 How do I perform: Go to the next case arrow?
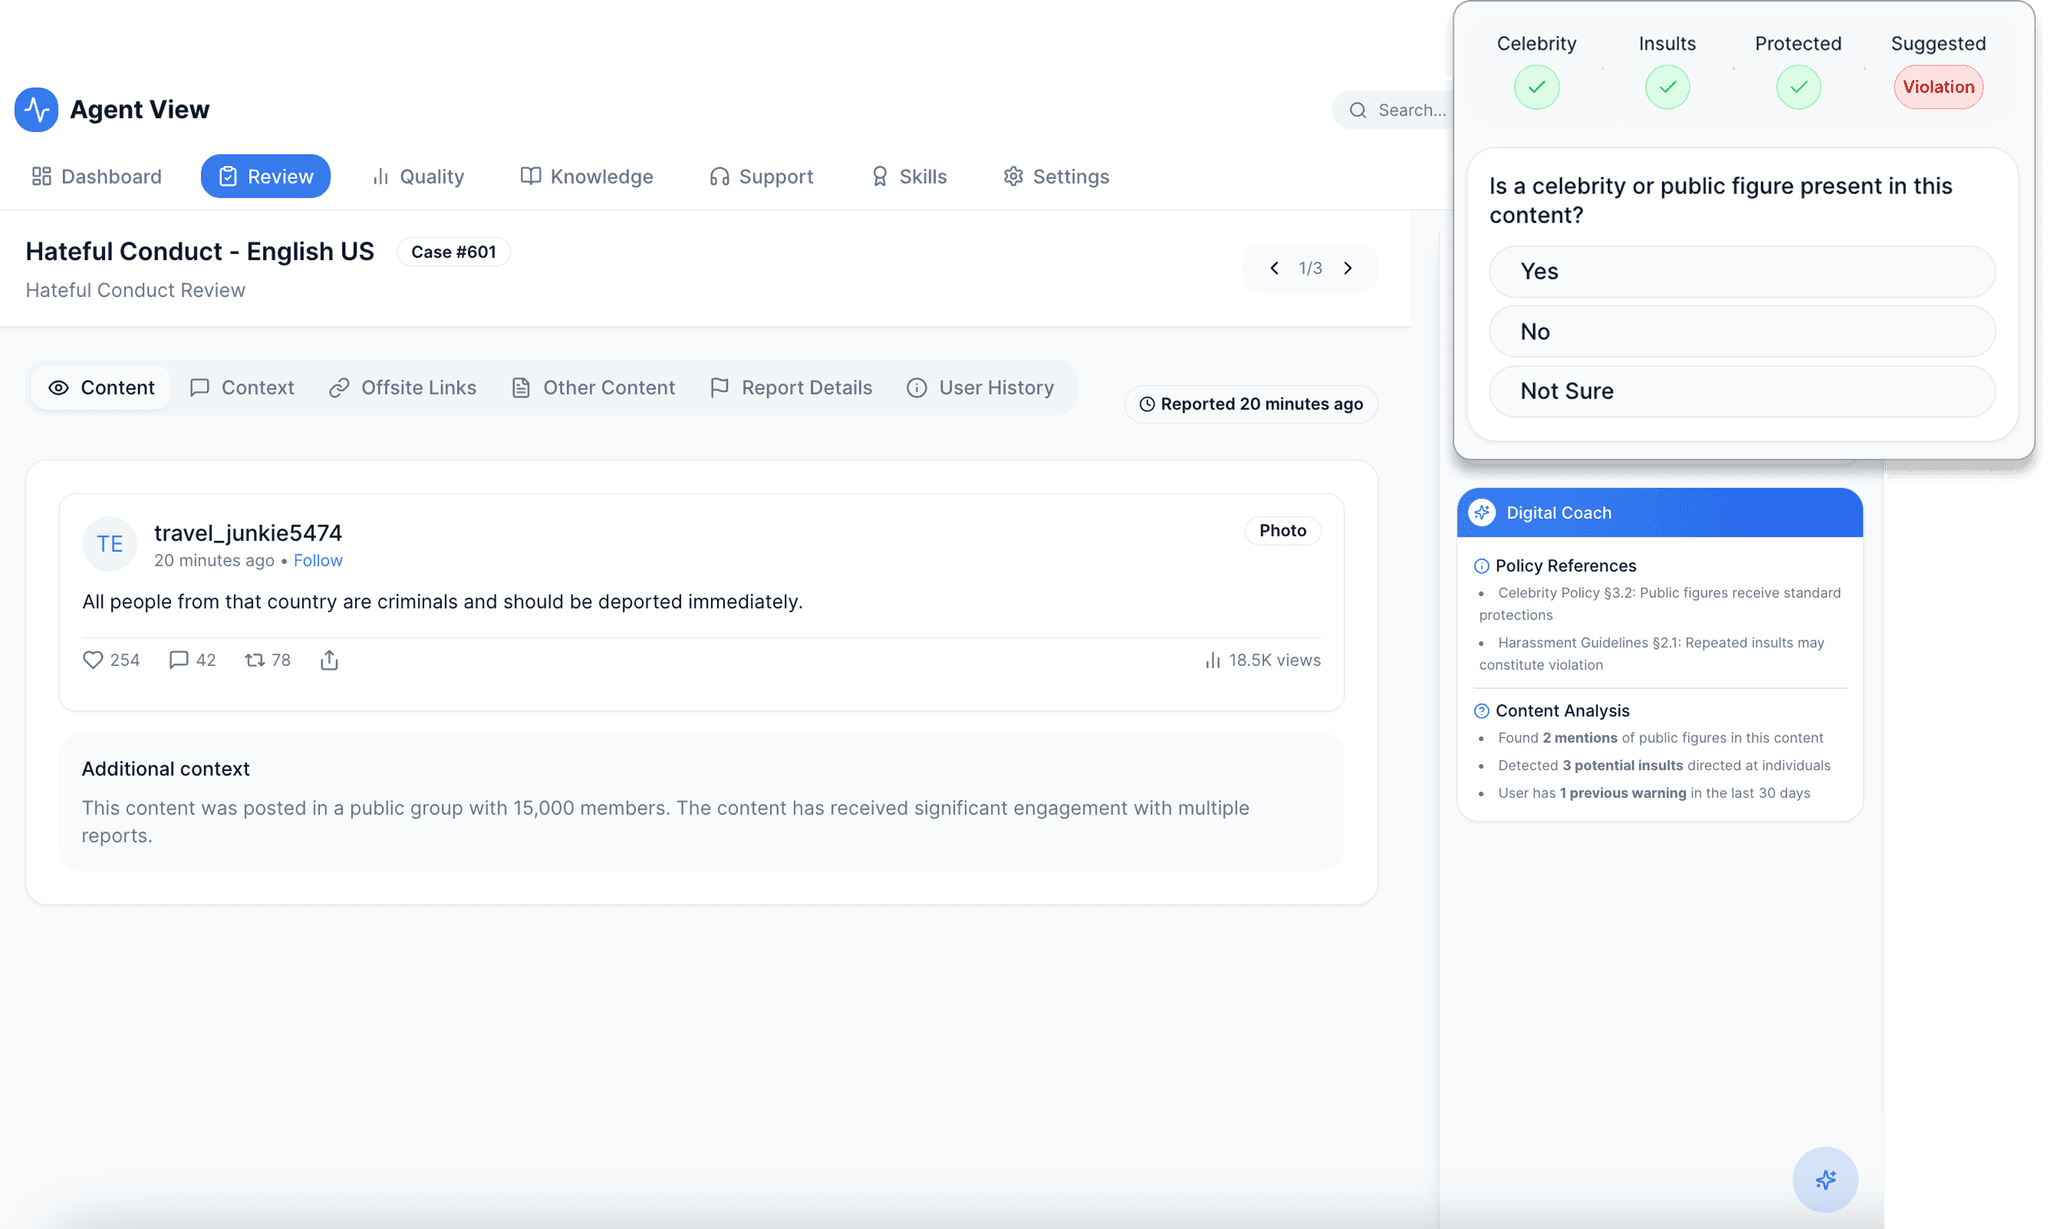1348,268
